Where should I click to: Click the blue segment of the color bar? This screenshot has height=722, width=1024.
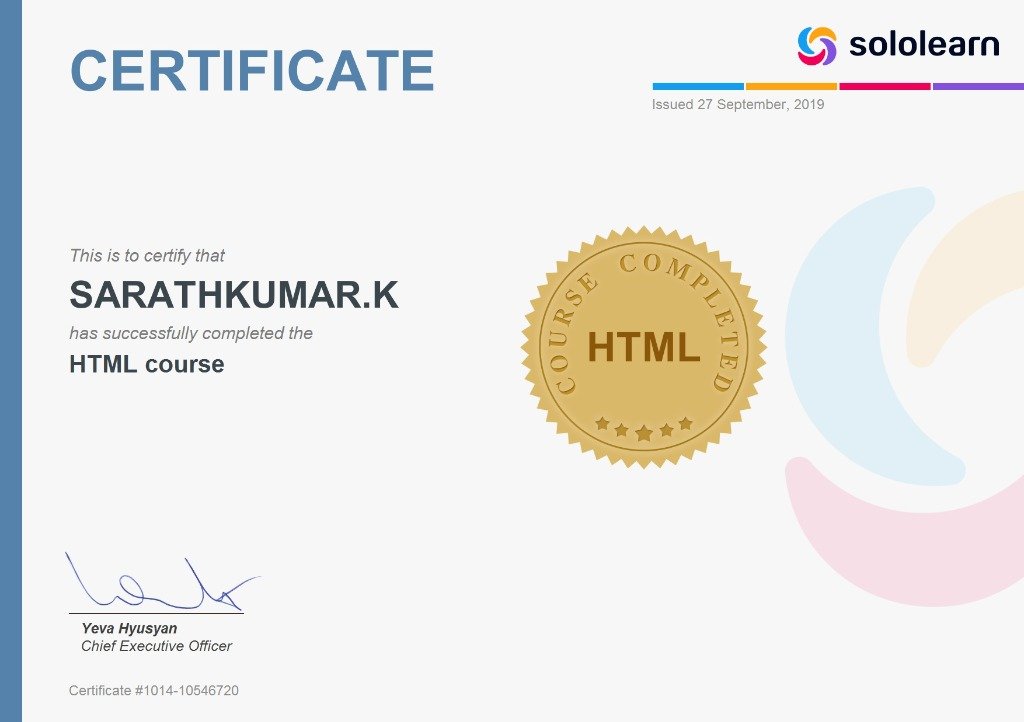(698, 86)
